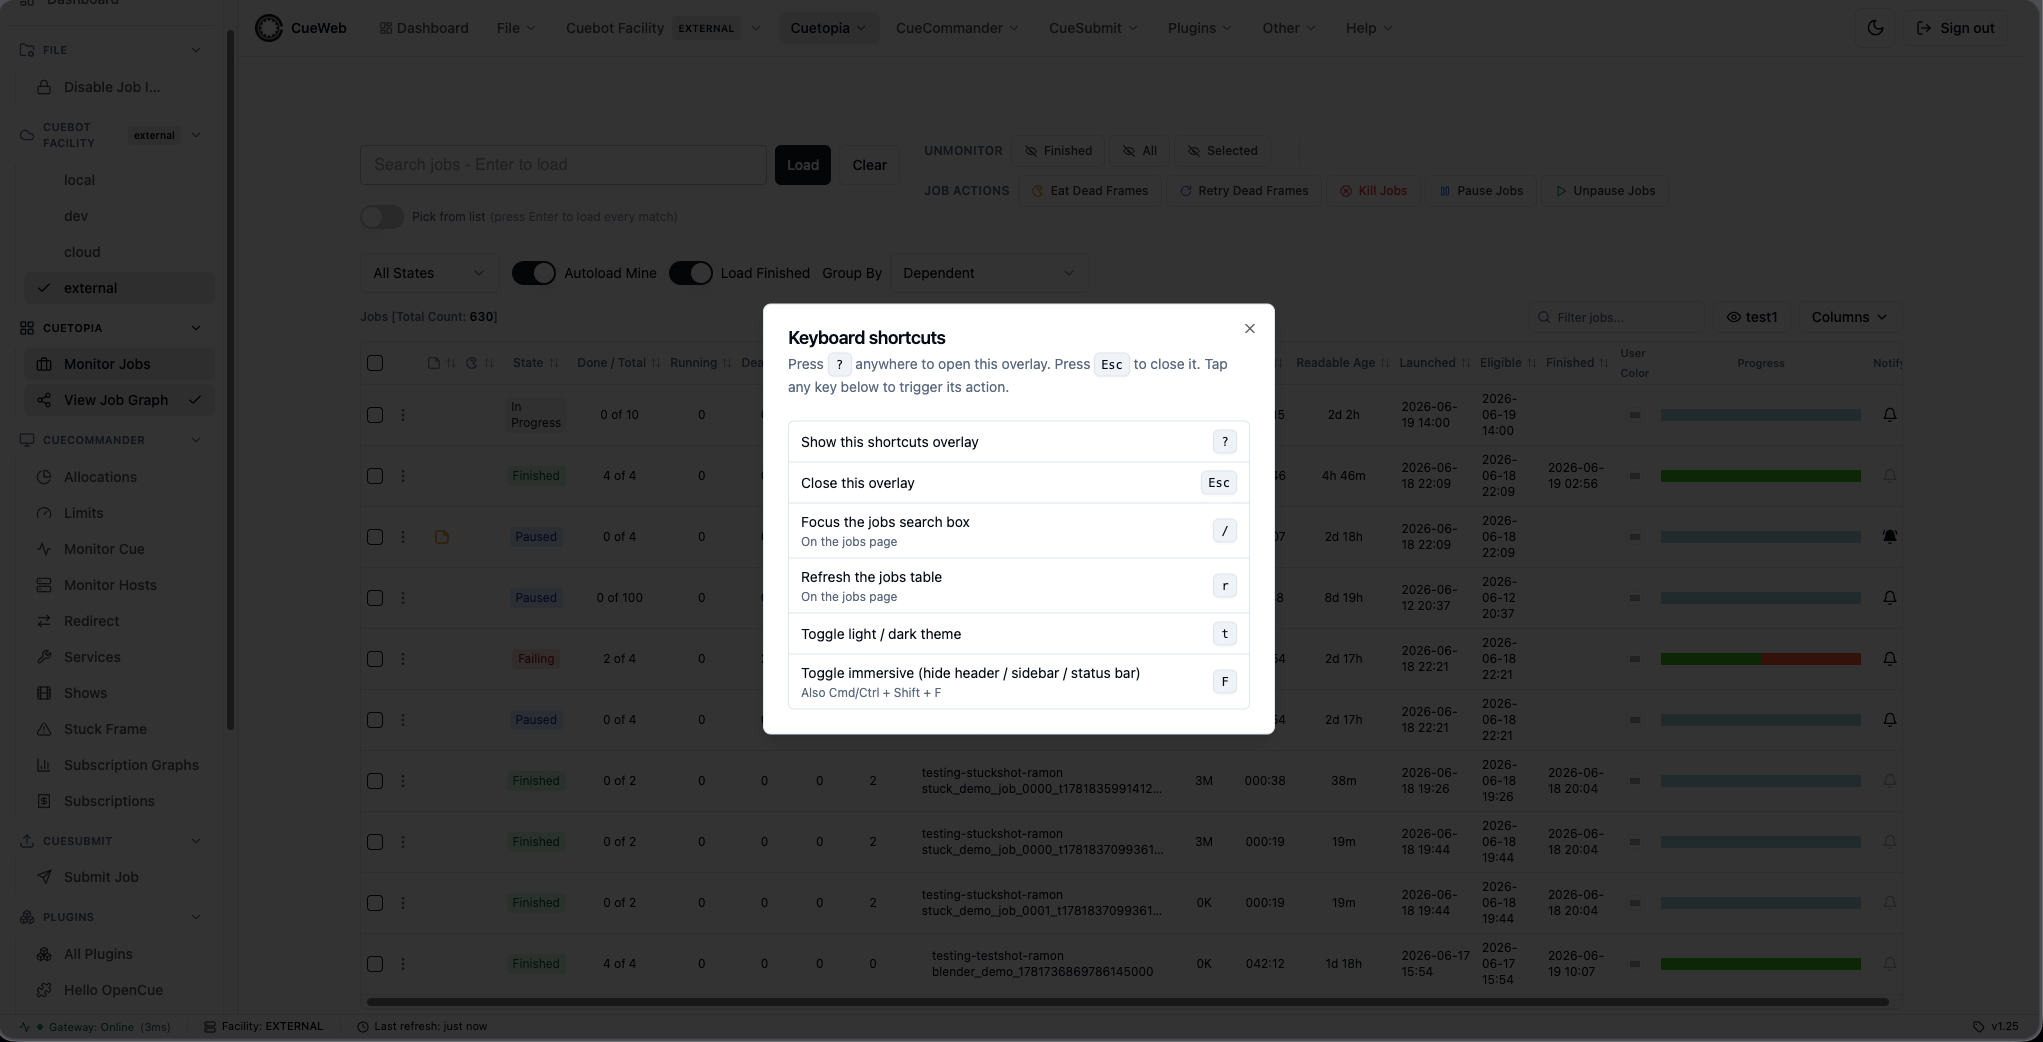The image size is (2043, 1042).
Task: Click notify bell for In Progress job
Action: 1889,415
